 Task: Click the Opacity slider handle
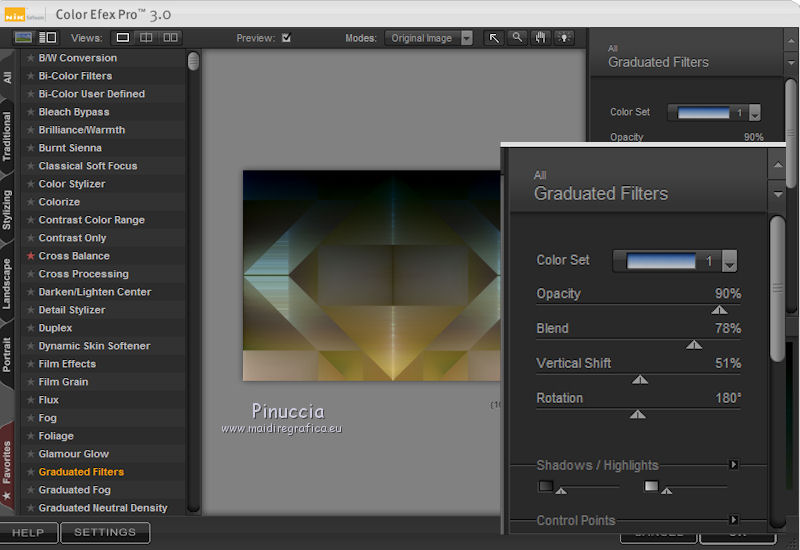pyautogui.click(x=718, y=310)
